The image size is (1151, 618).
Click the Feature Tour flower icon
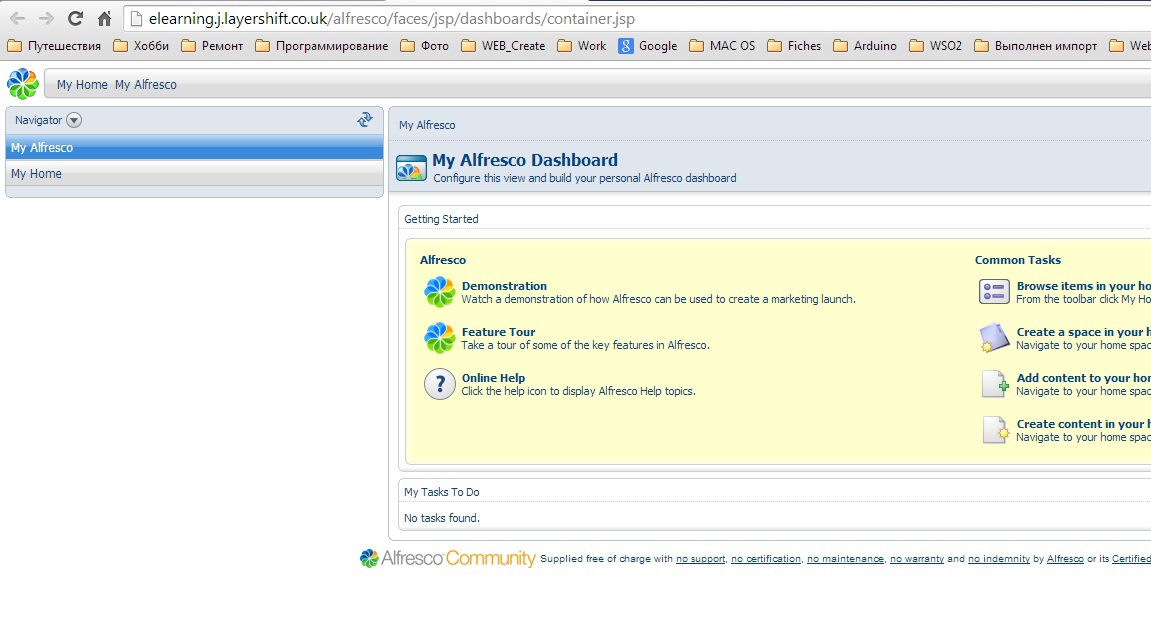click(x=439, y=337)
